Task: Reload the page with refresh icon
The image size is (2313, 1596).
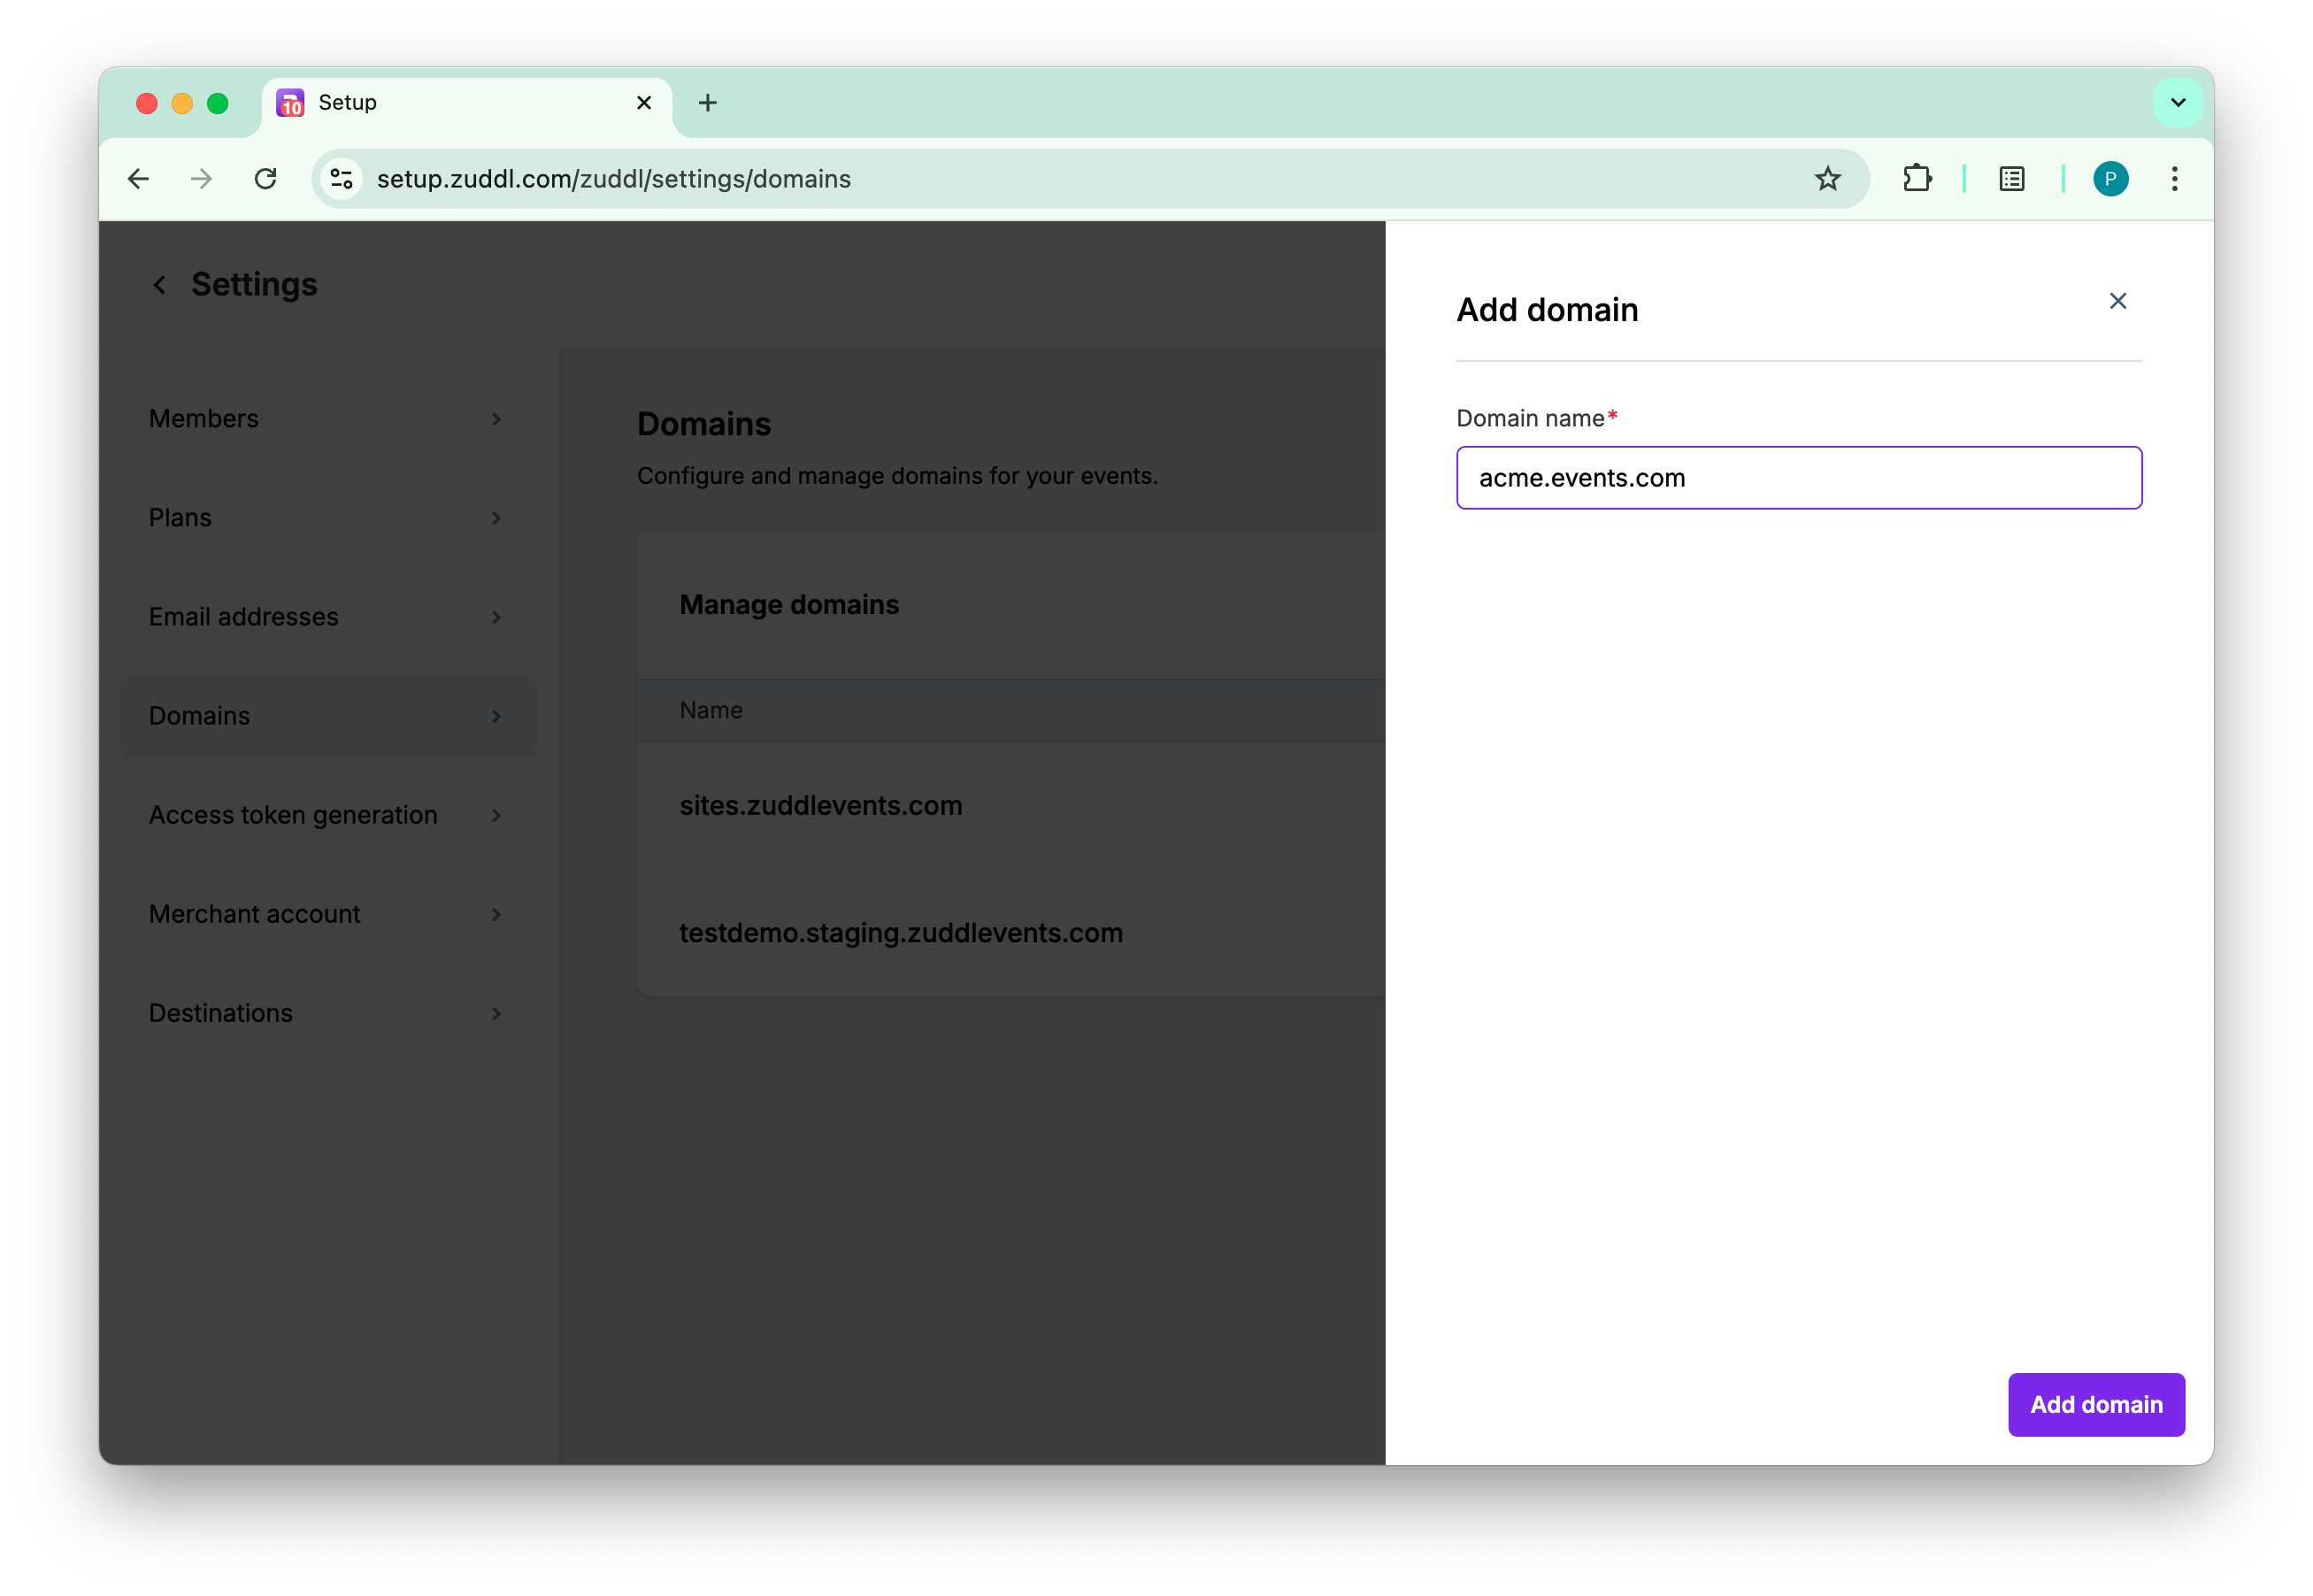Action: pos(265,179)
